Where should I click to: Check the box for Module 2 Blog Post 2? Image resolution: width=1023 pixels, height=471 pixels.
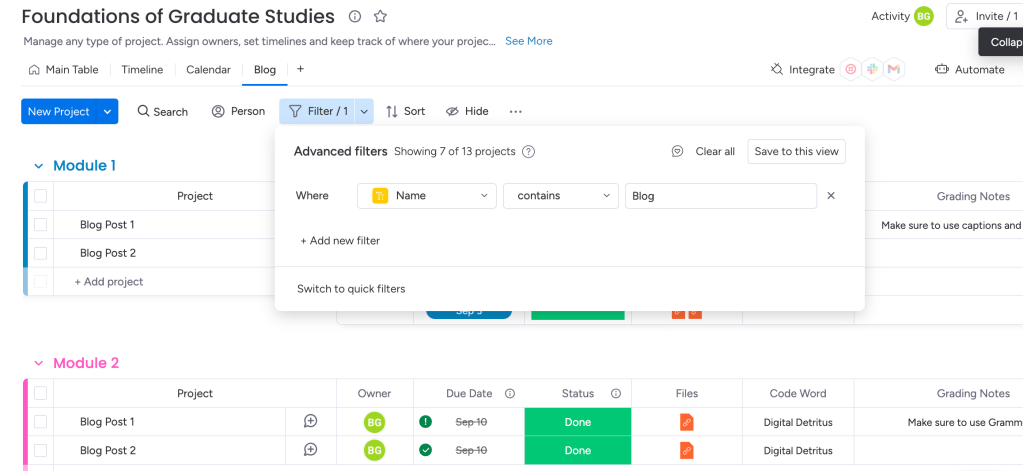[41, 450]
